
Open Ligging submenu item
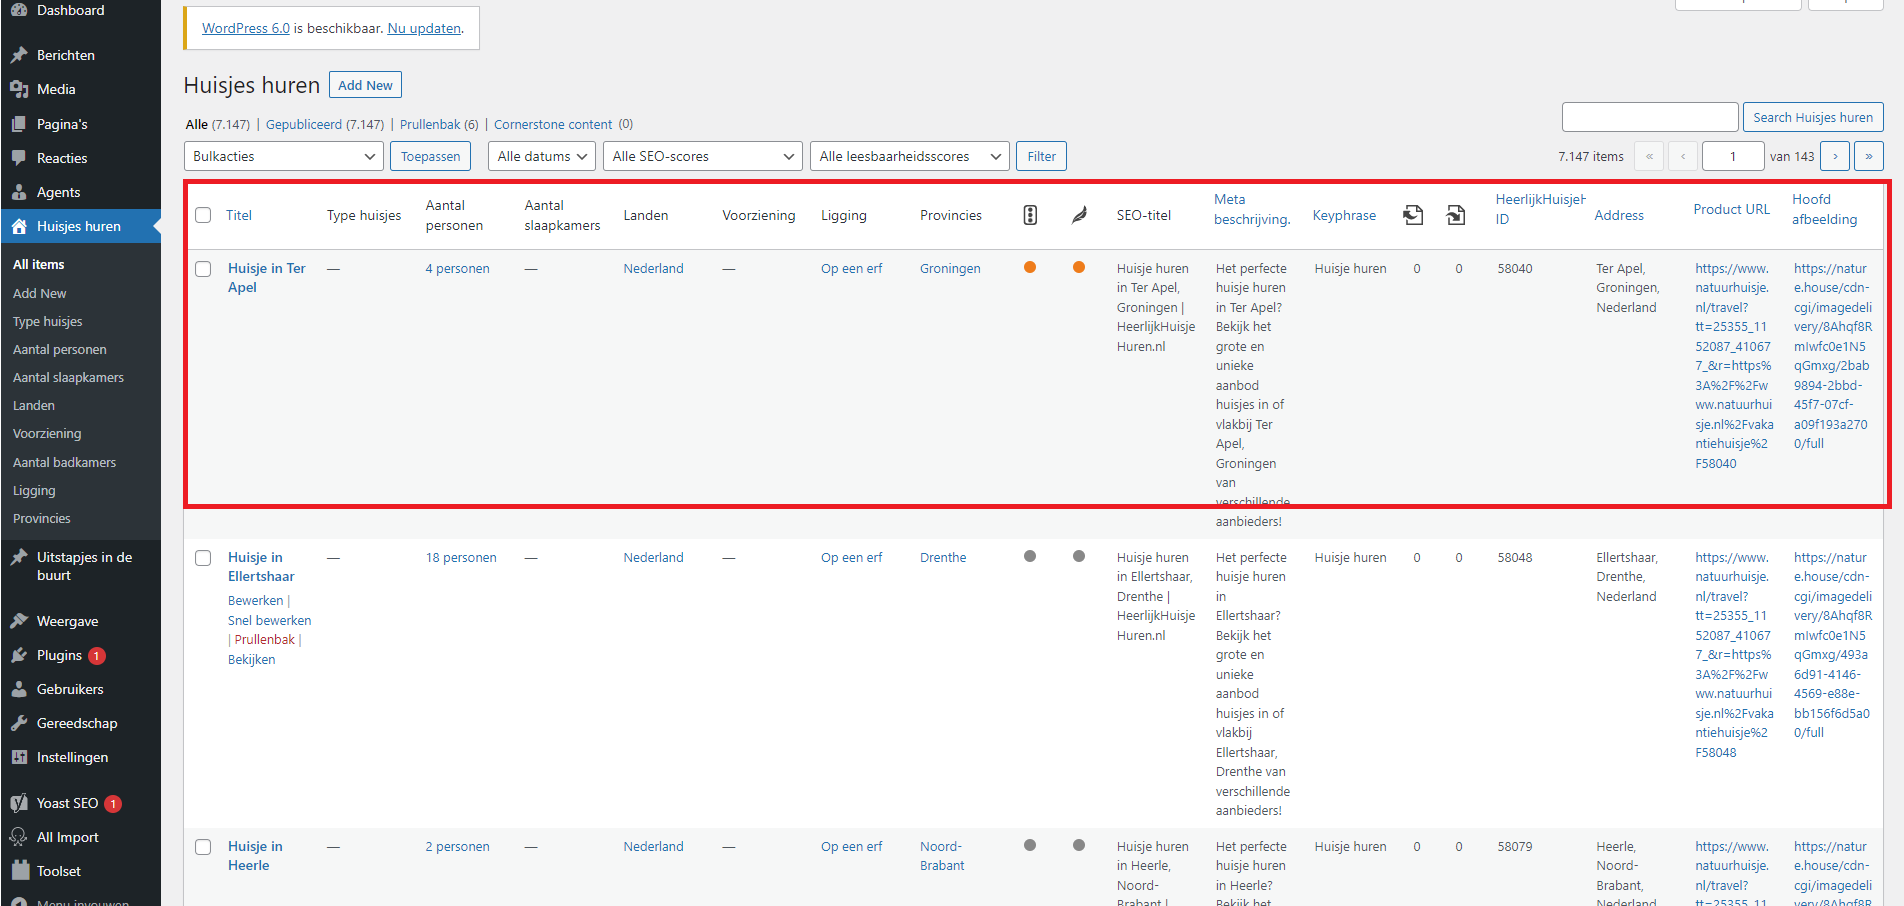click(x=34, y=491)
